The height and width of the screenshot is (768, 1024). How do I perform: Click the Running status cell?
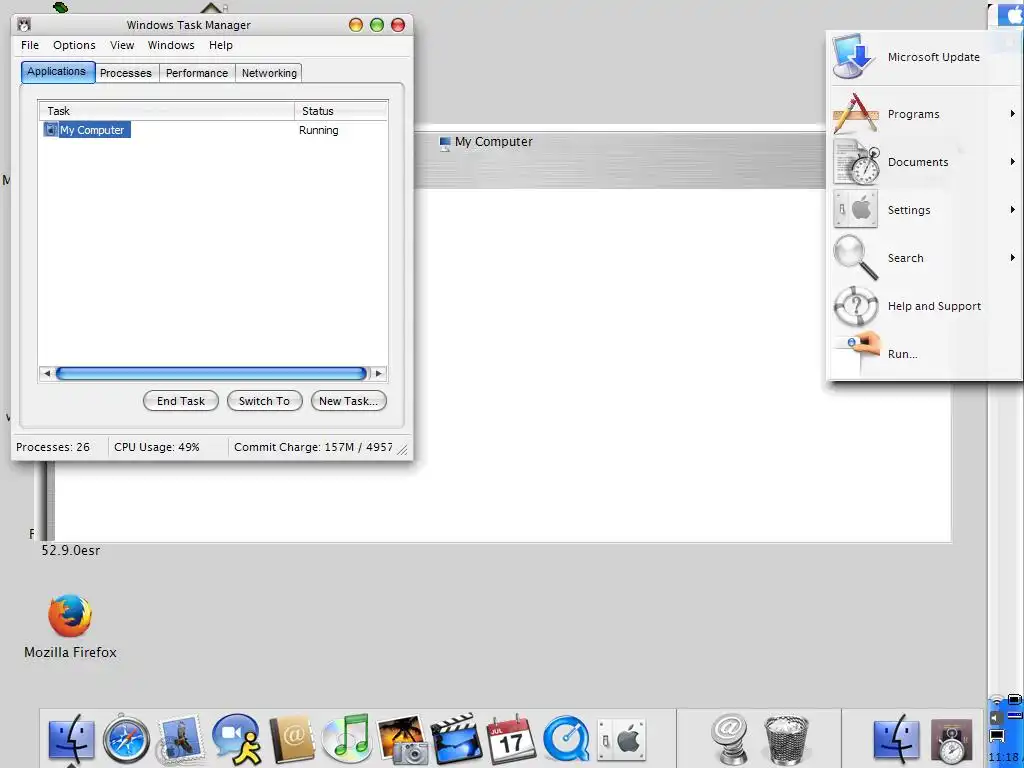pyautogui.click(x=319, y=130)
